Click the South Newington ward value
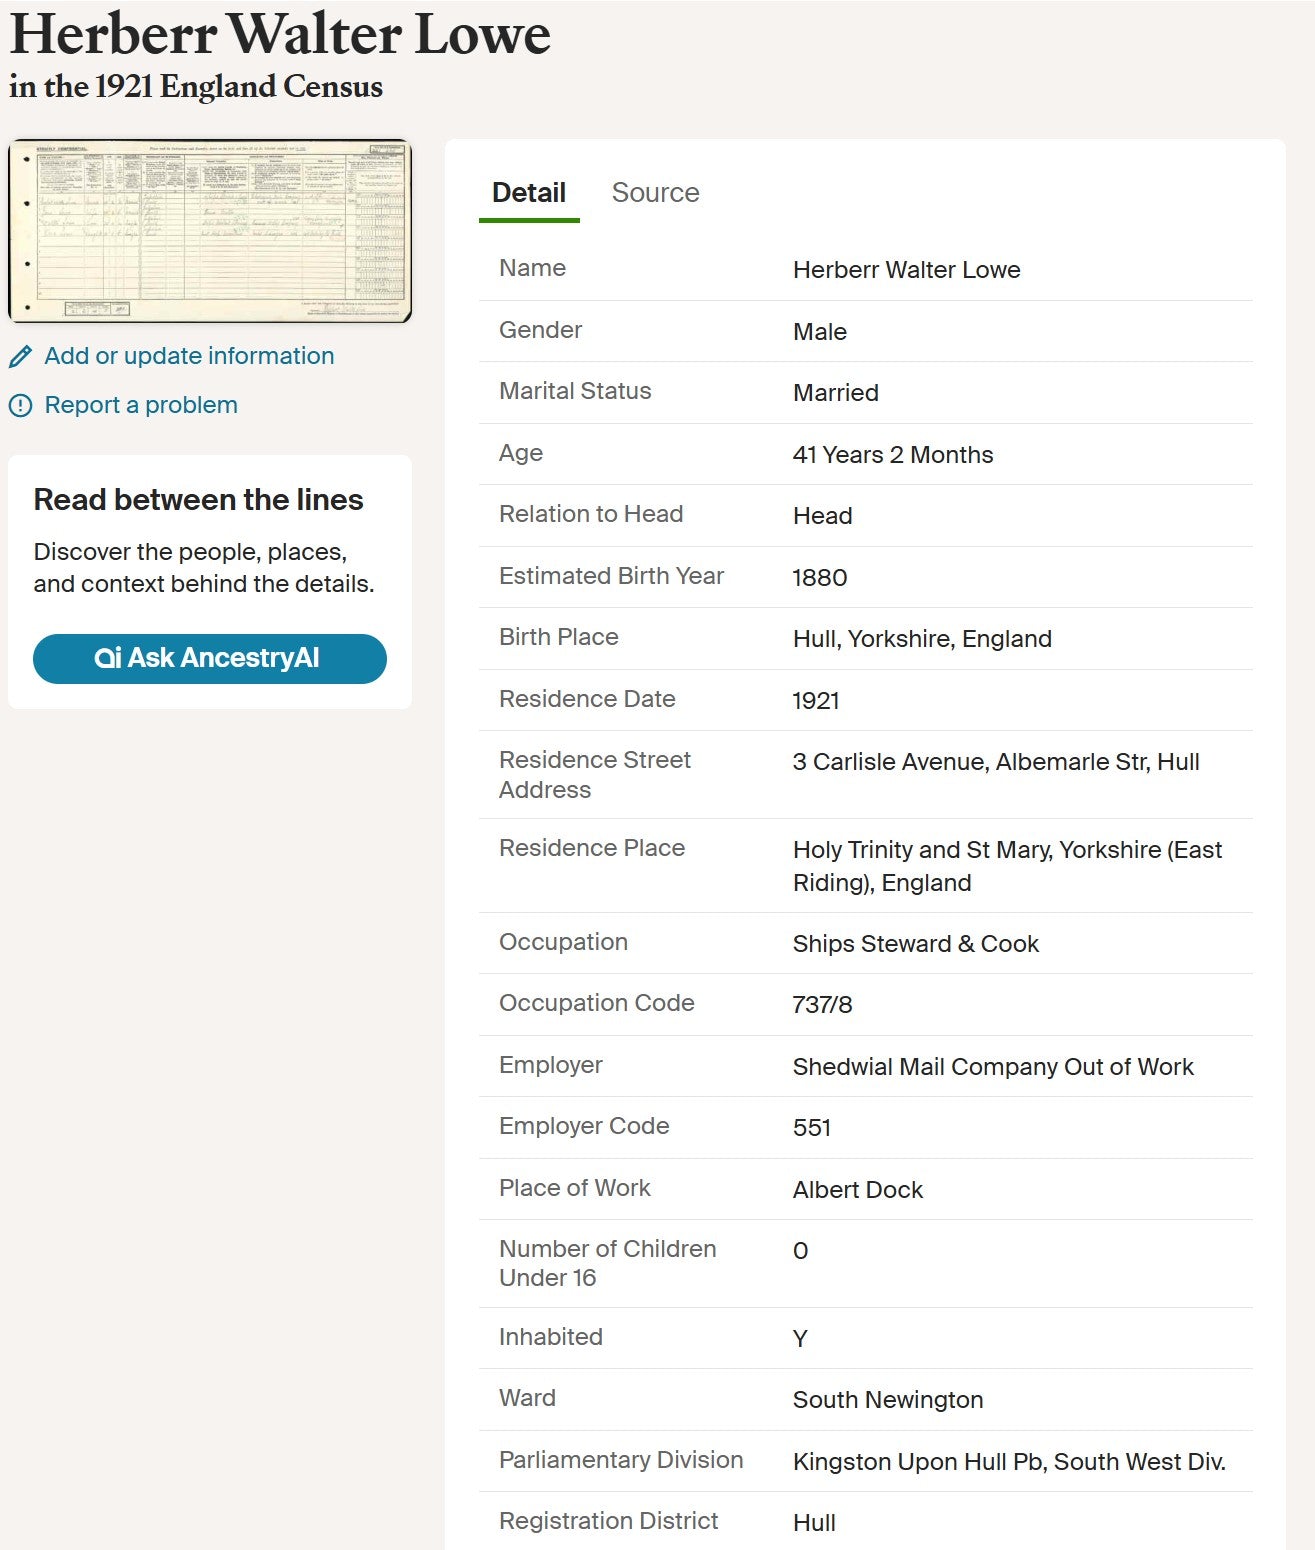 [887, 1400]
